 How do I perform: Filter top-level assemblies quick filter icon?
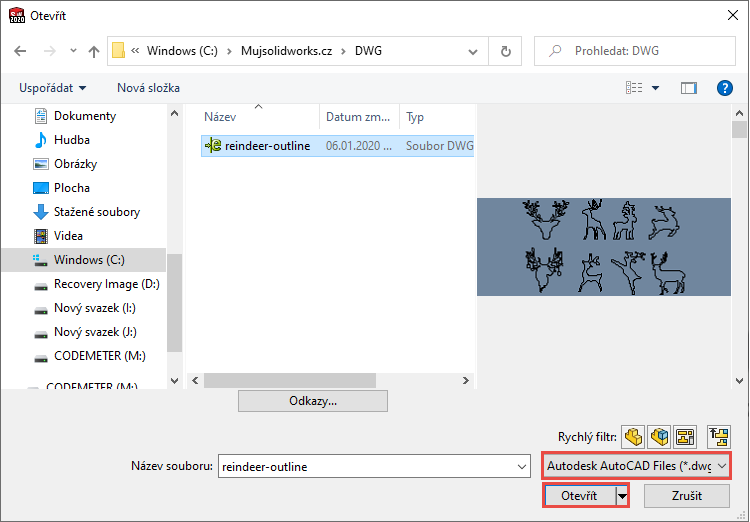point(719,437)
